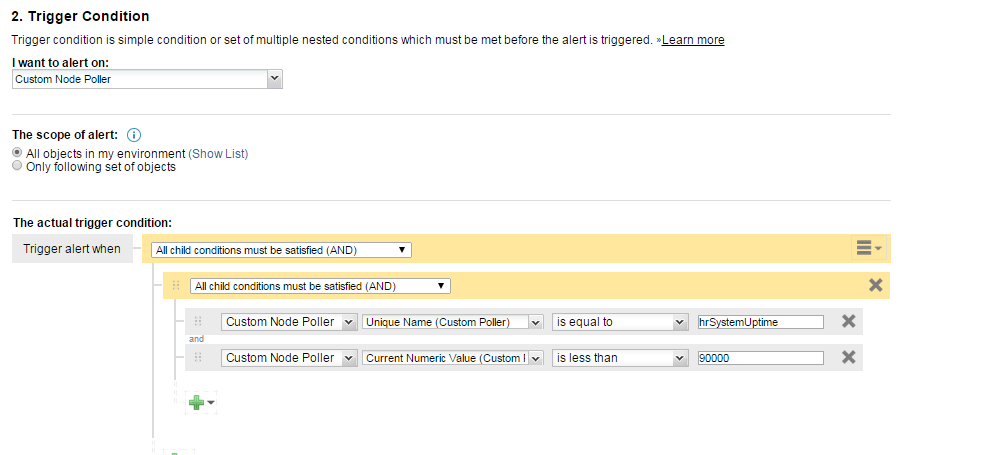The width and height of the screenshot is (985, 455).
Task: Open the 'I want to alert on' dropdown
Action: (x=147, y=79)
